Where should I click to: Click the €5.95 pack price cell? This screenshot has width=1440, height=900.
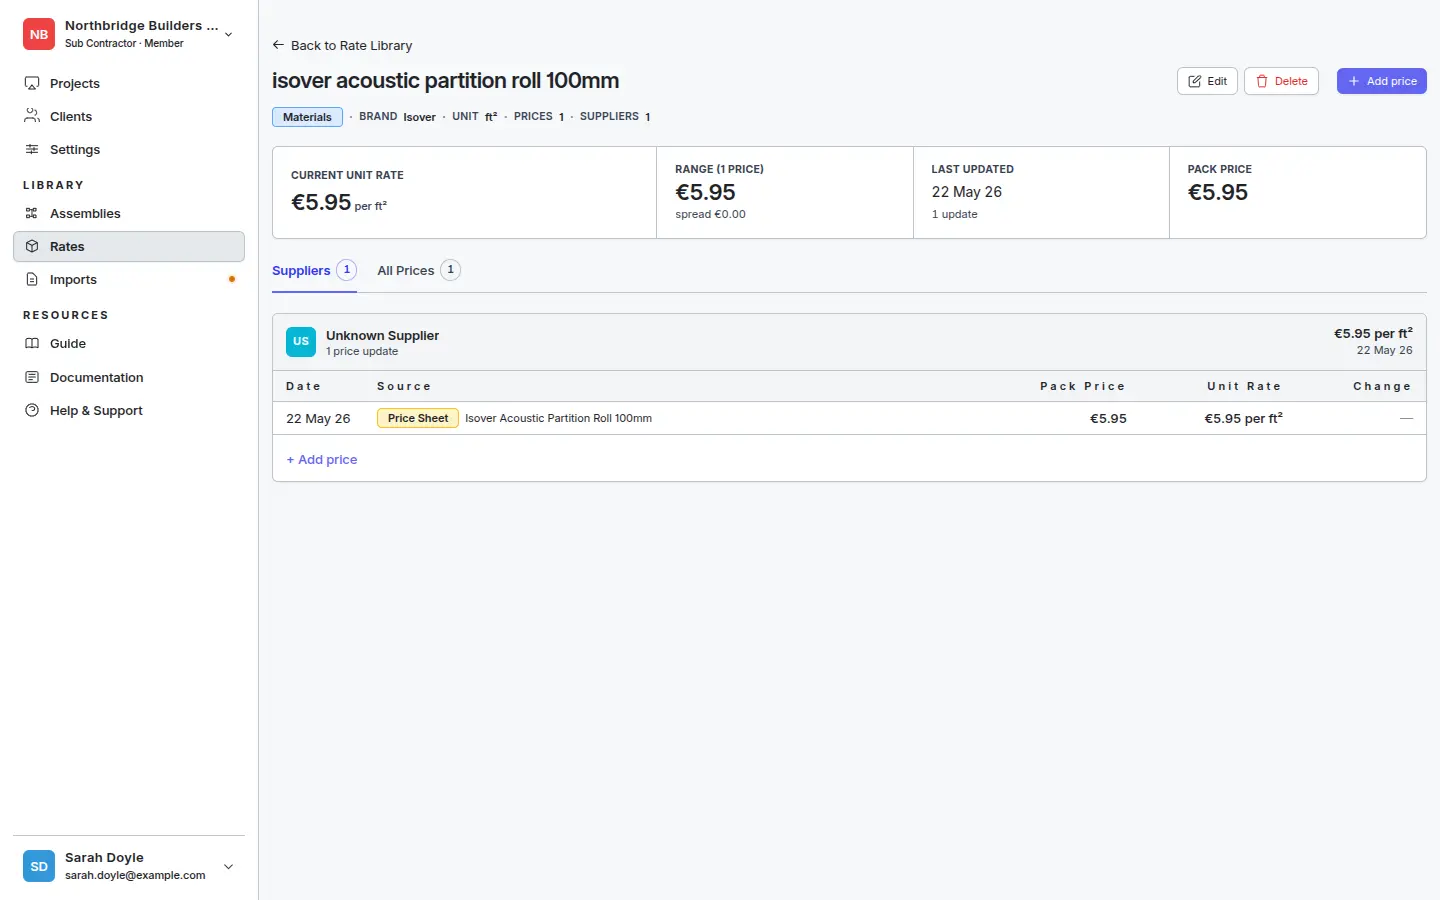click(x=1108, y=418)
